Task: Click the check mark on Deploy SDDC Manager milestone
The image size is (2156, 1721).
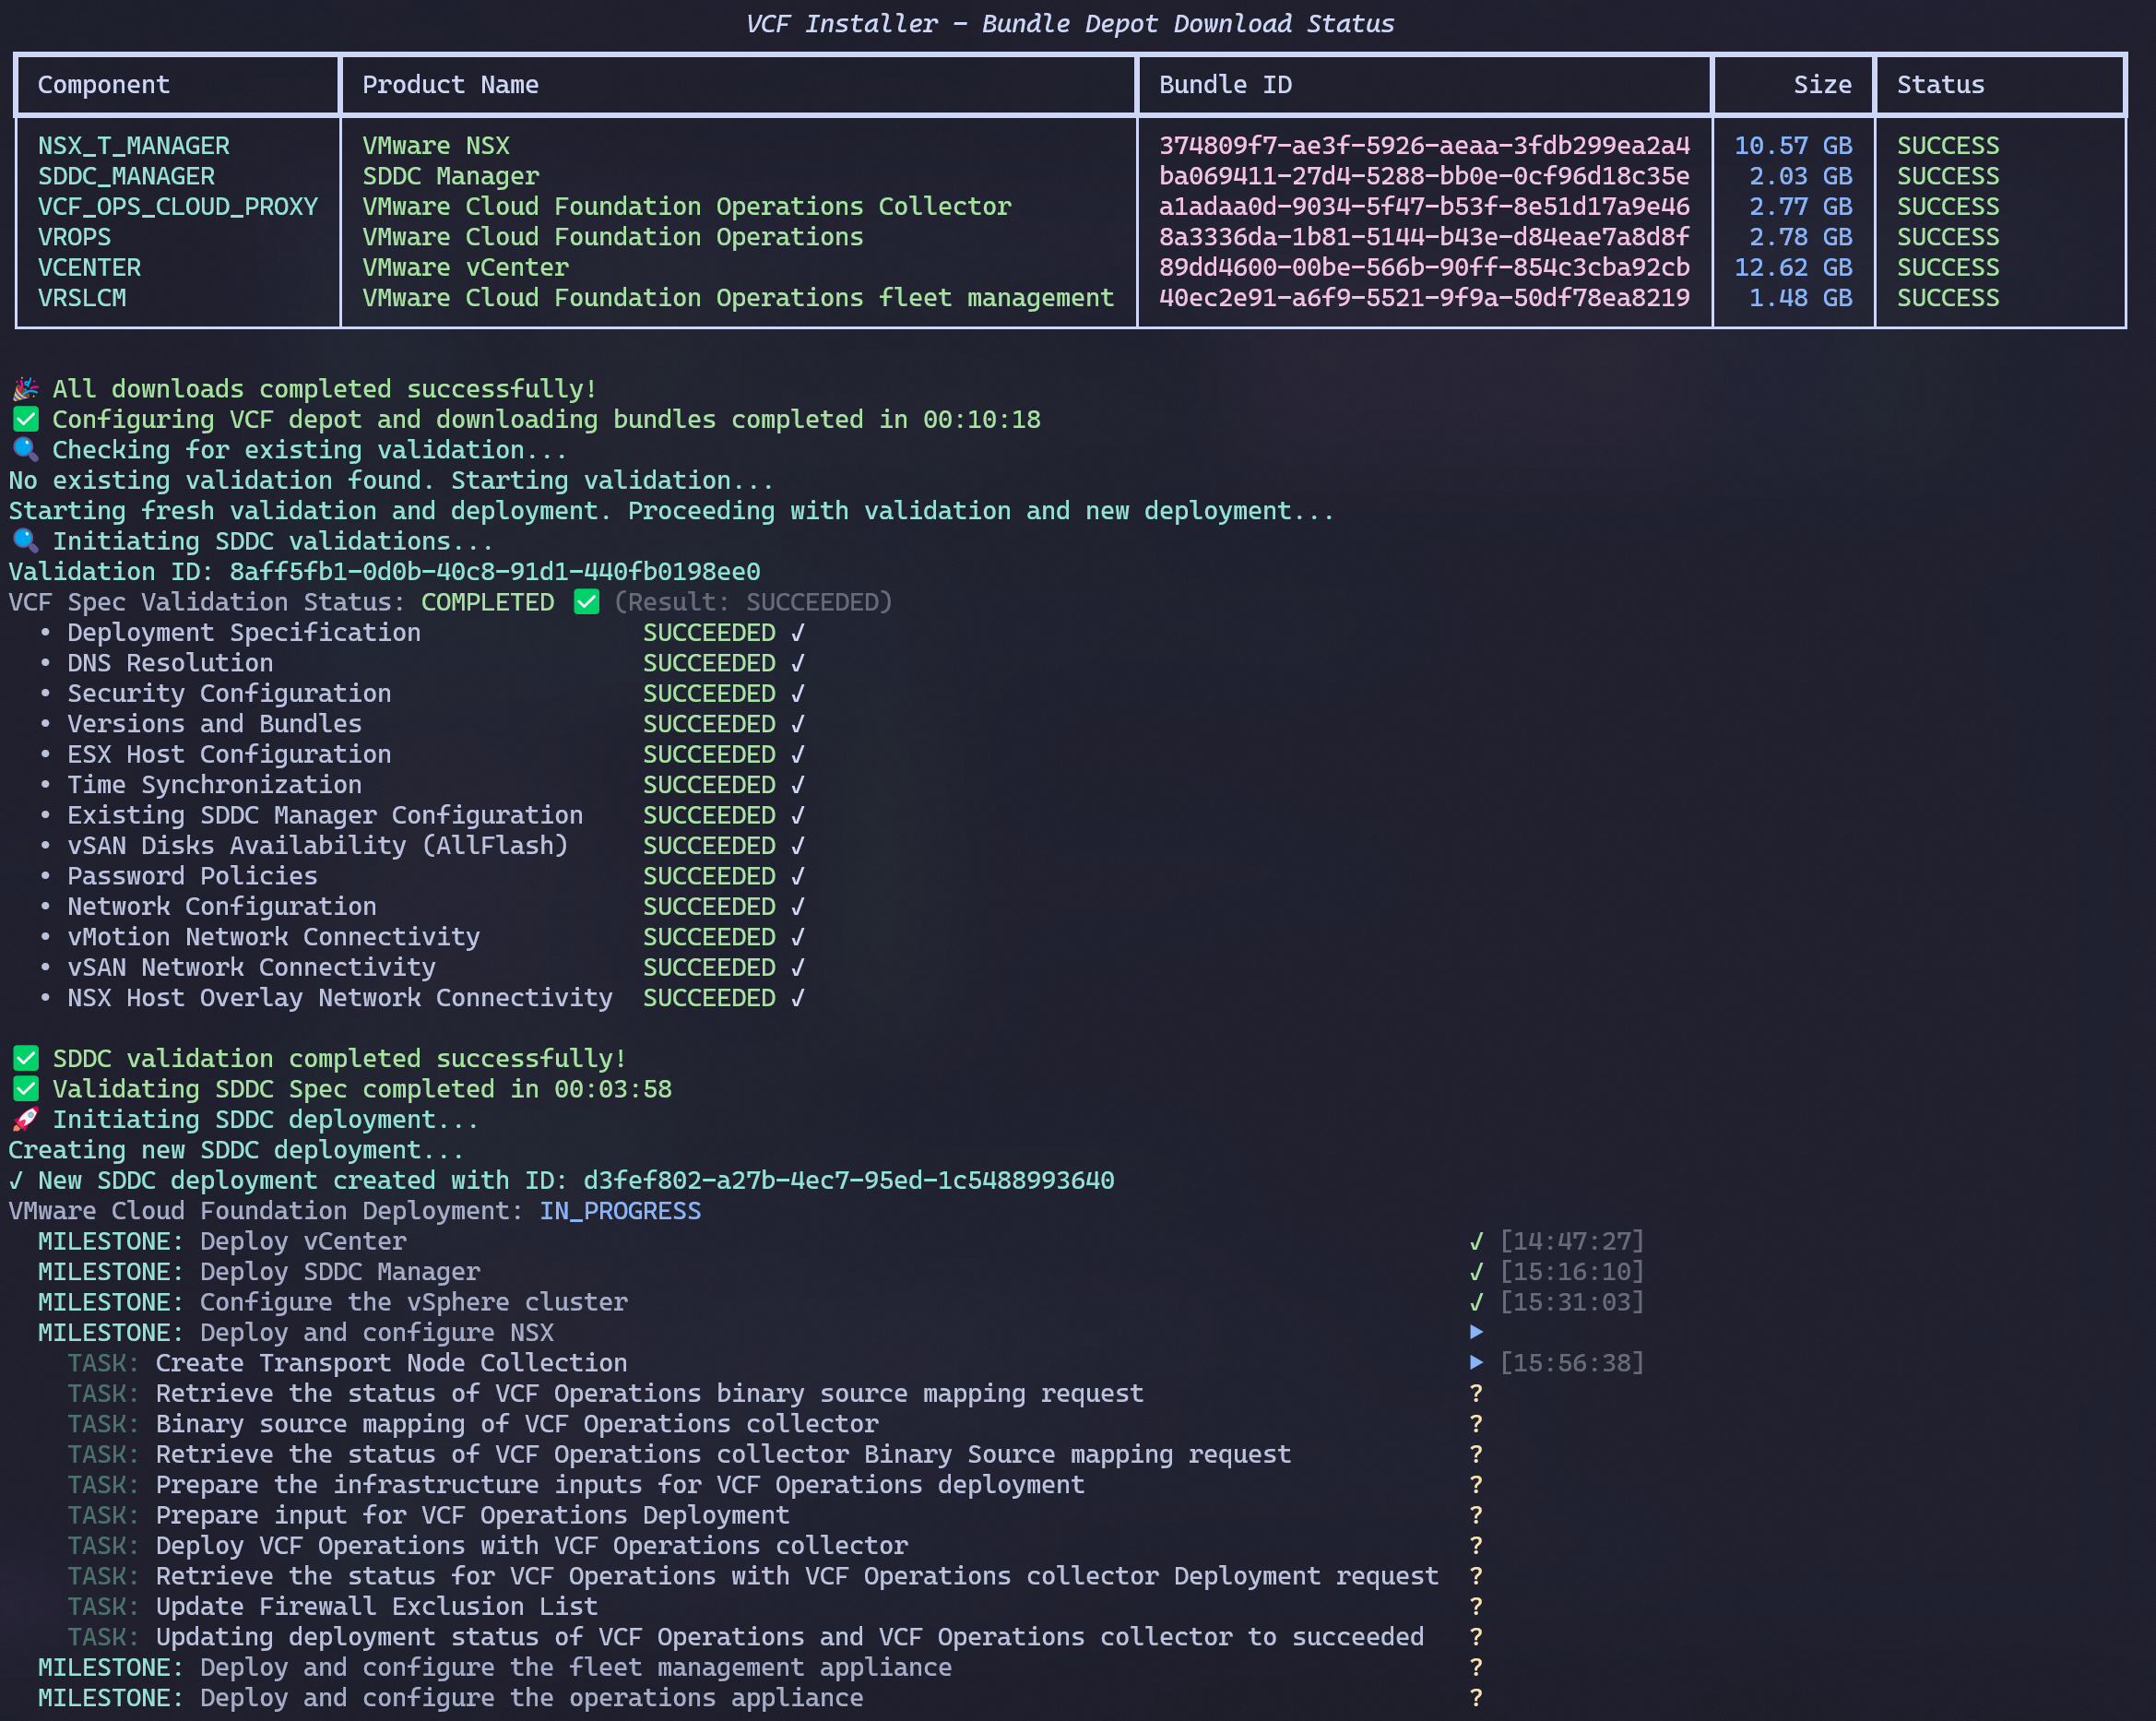Action: (x=1476, y=1272)
